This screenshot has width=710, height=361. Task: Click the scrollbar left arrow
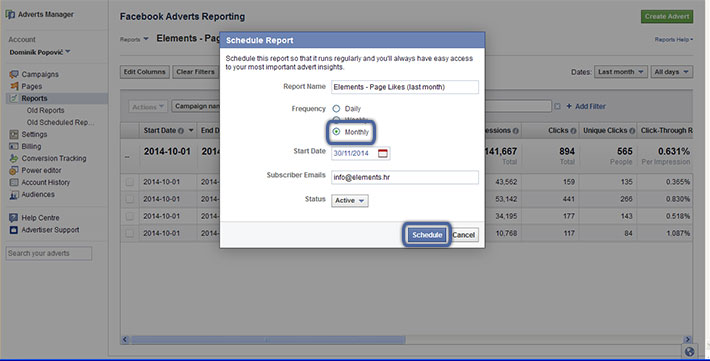(x=125, y=339)
